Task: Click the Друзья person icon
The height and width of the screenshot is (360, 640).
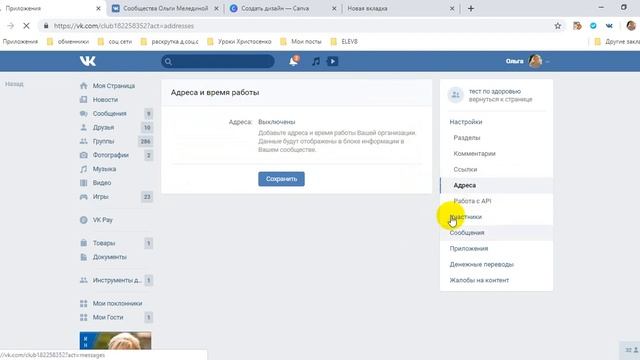Action: (84, 127)
